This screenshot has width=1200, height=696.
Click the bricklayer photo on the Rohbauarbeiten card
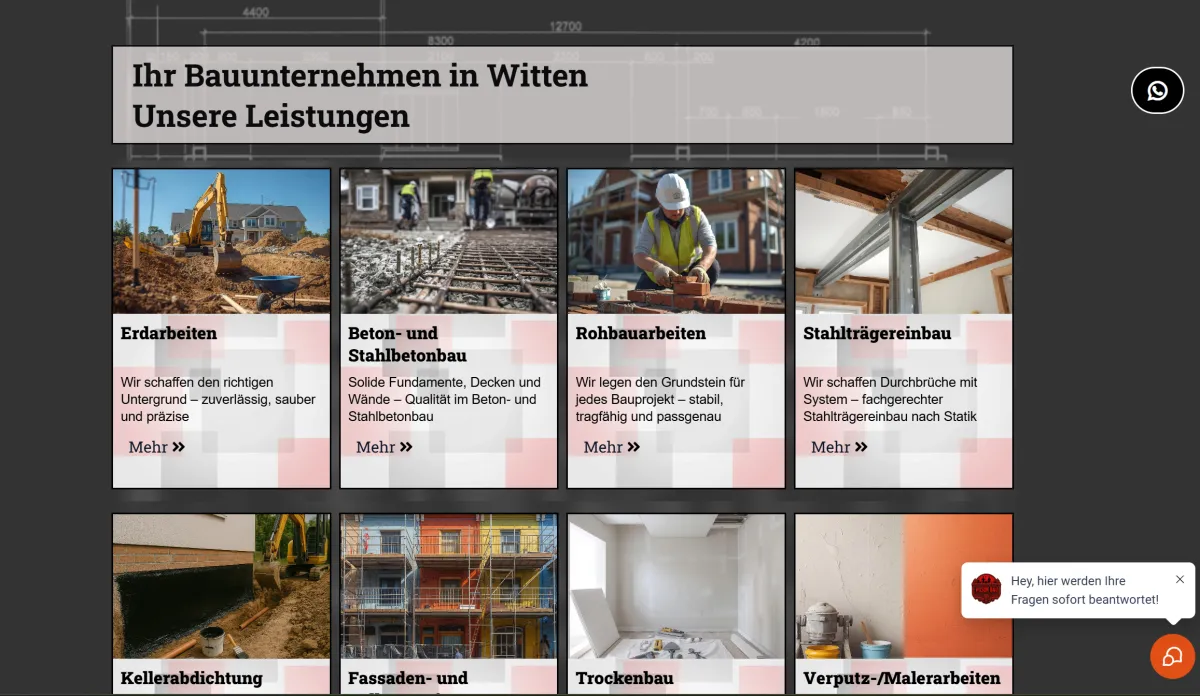click(x=676, y=240)
